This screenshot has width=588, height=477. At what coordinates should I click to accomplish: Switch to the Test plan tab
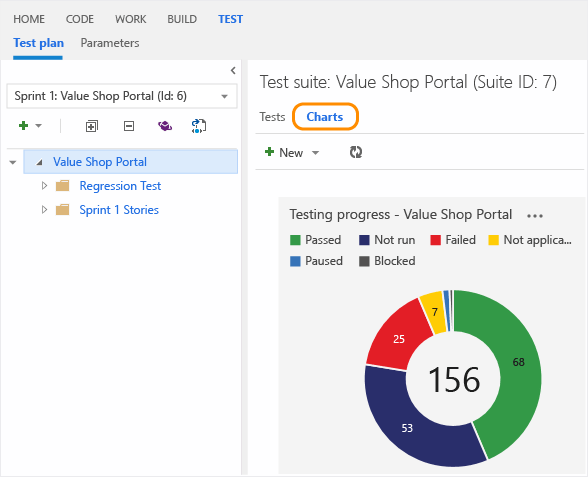38,43
